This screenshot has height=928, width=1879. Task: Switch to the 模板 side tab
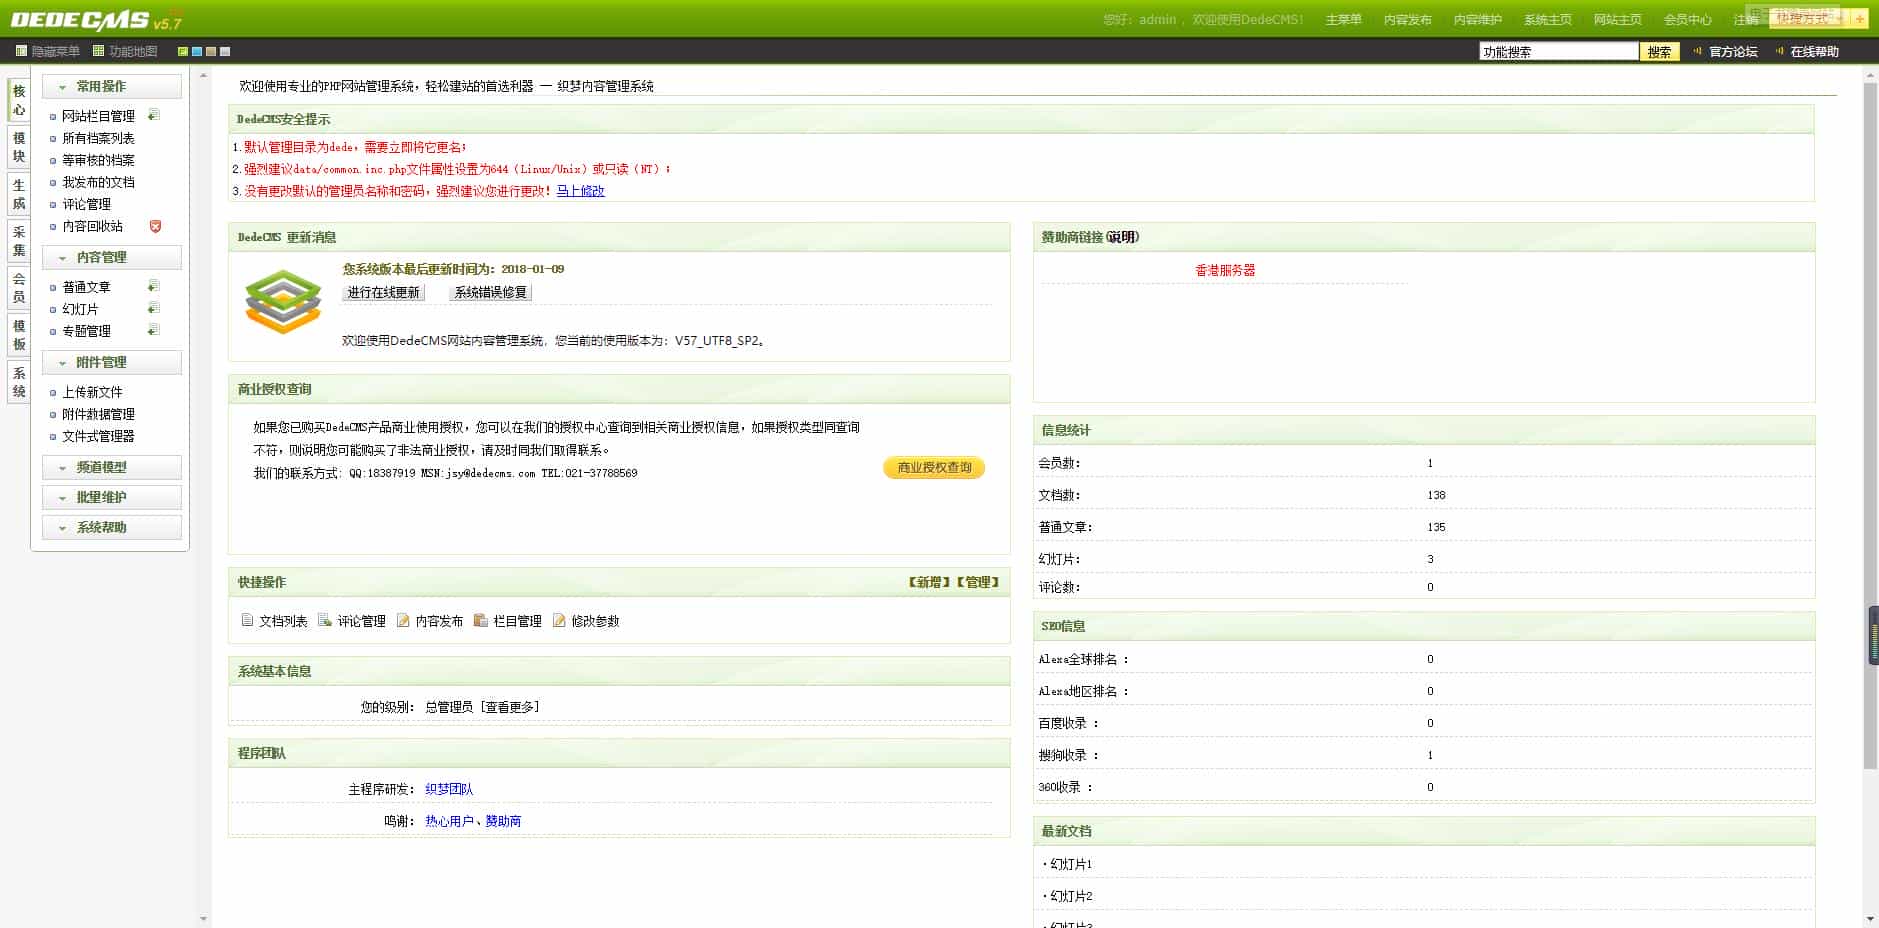point(19,335)
